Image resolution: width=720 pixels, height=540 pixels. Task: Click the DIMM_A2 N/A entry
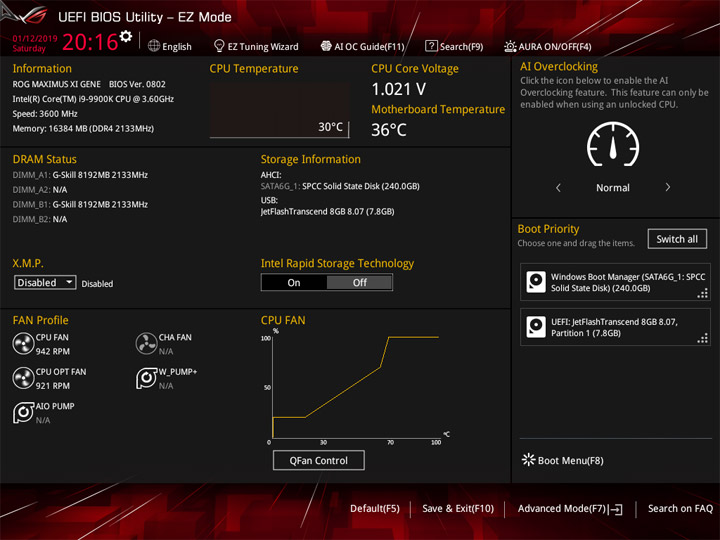[40, 190]
